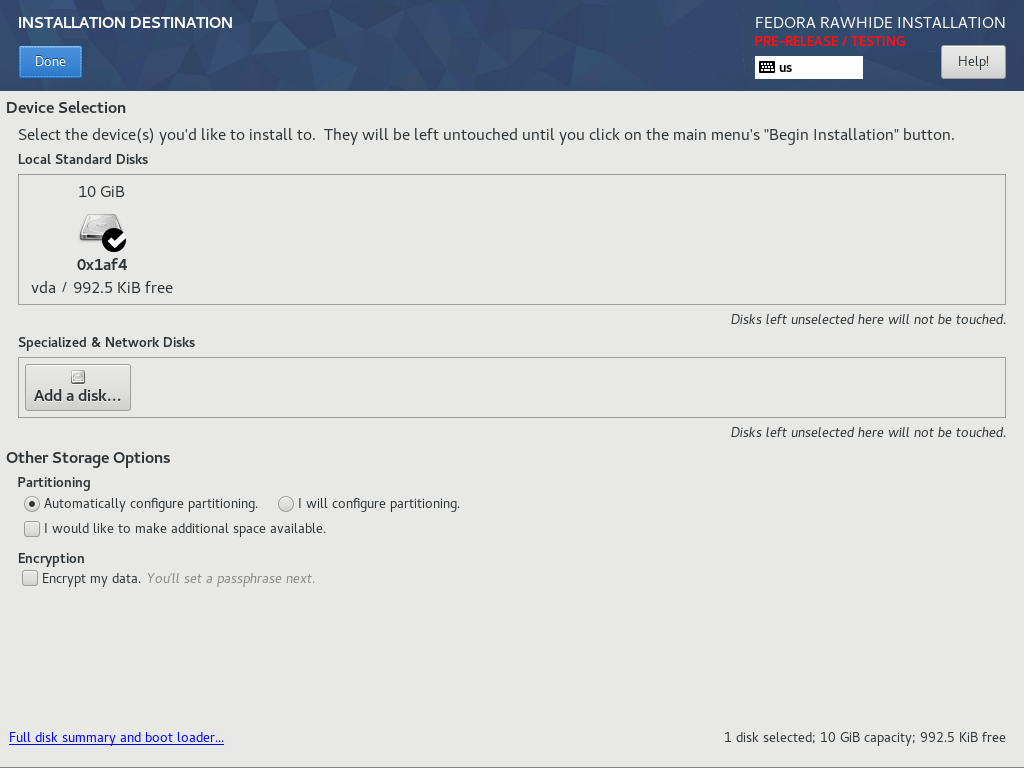
Task: Click Fedora Rawhide Installation title text
Action: (880, 23)
